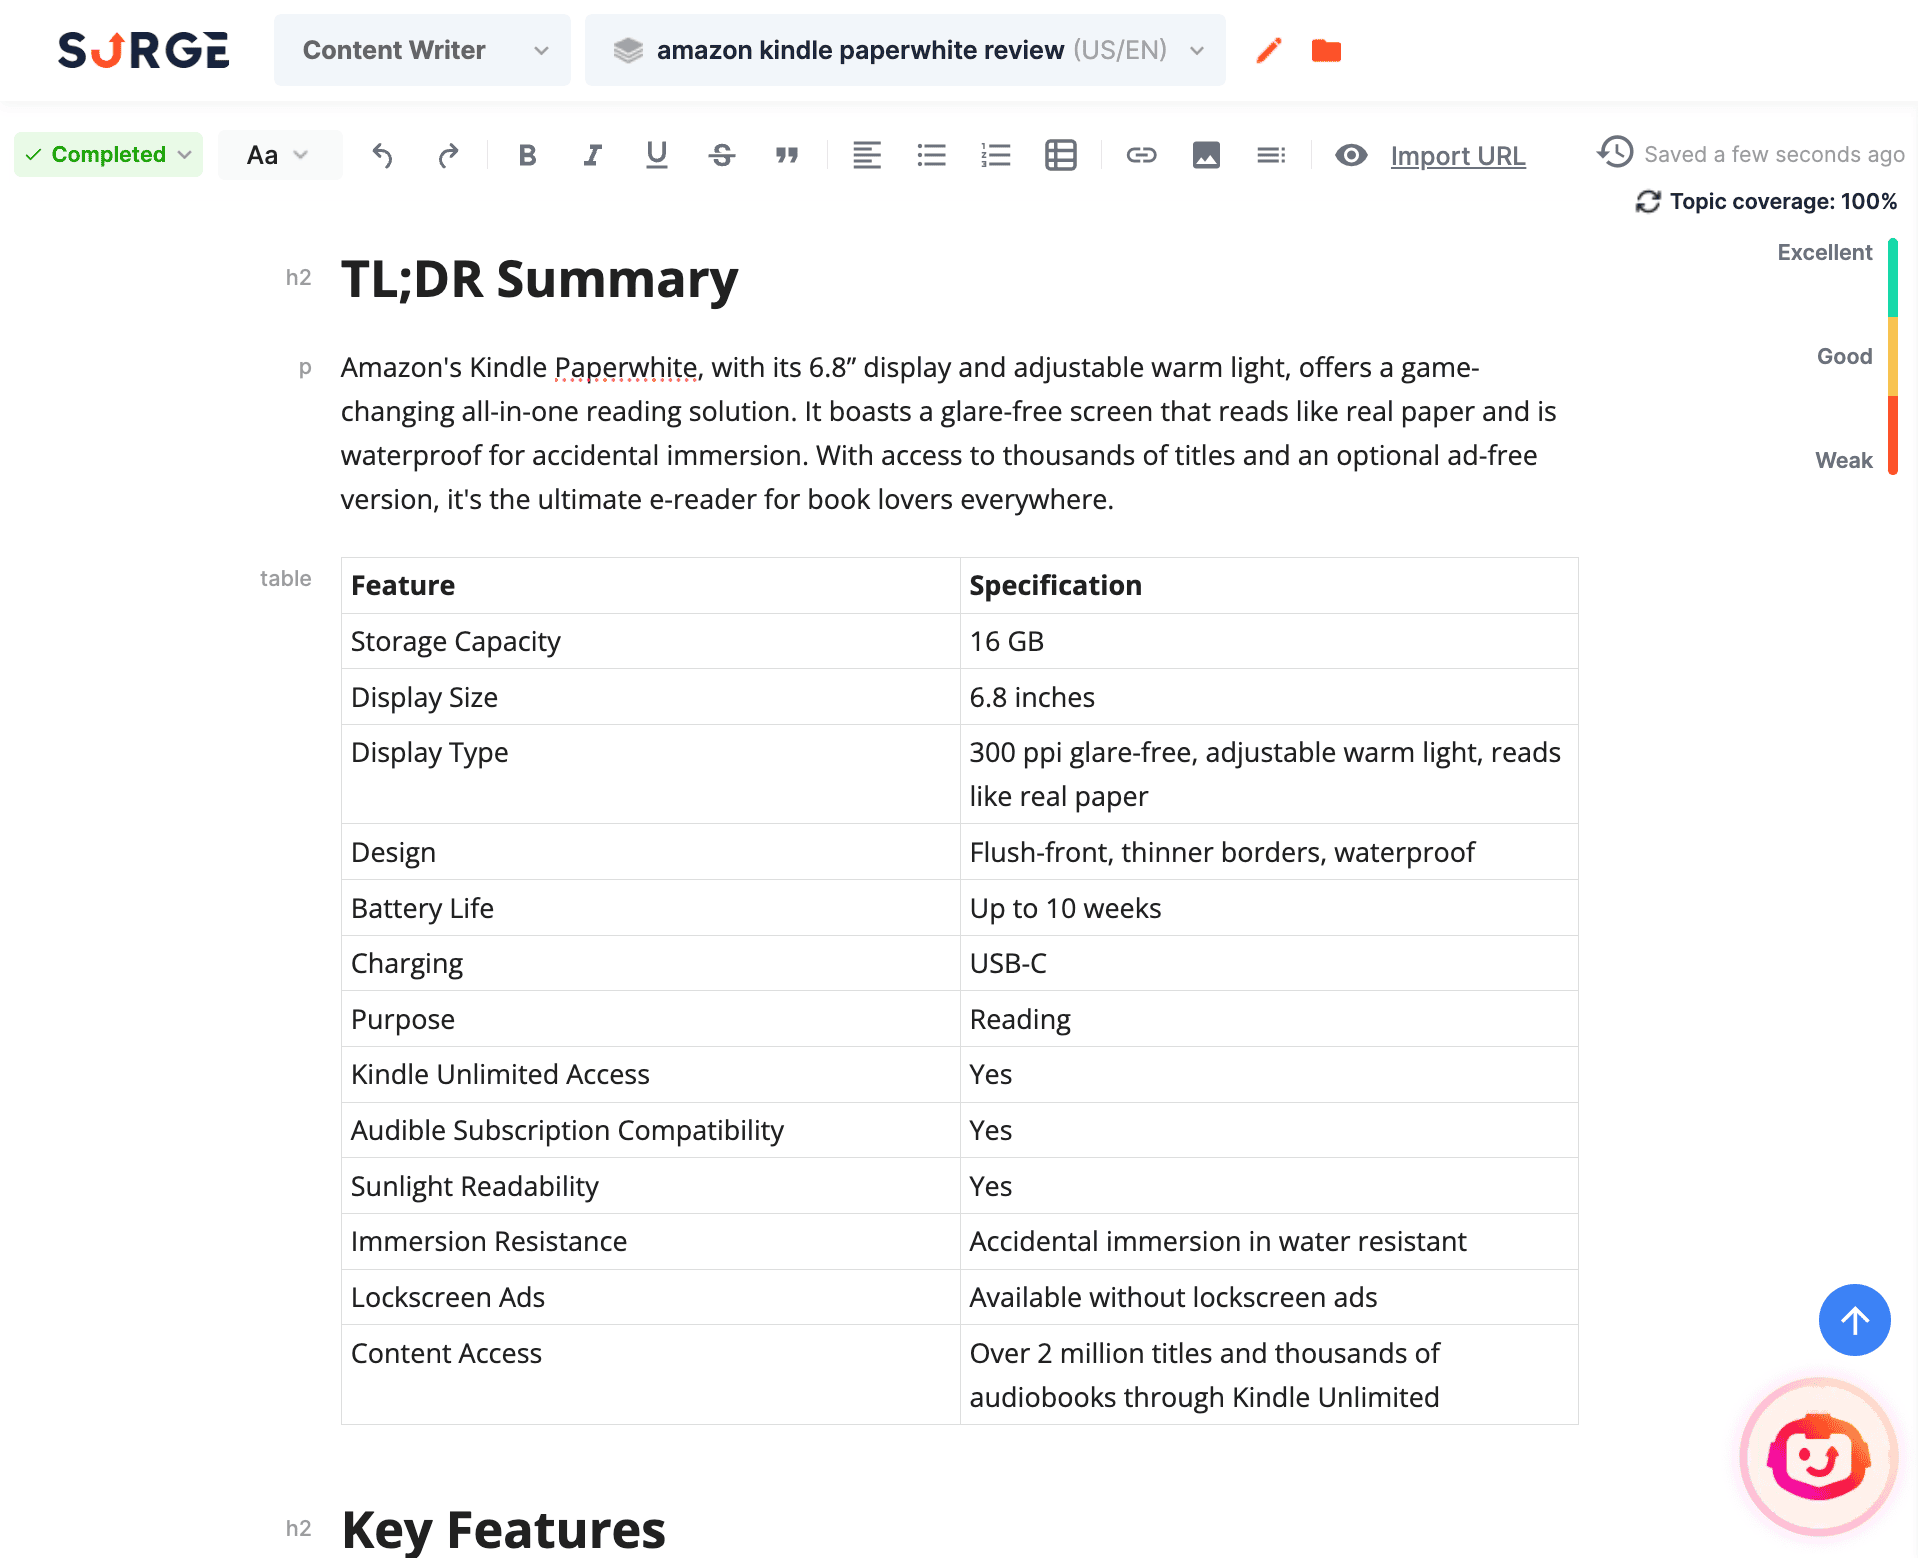
Task: Click the Flush-front, thinner borders cell
Action: [x=1268, y=852]
